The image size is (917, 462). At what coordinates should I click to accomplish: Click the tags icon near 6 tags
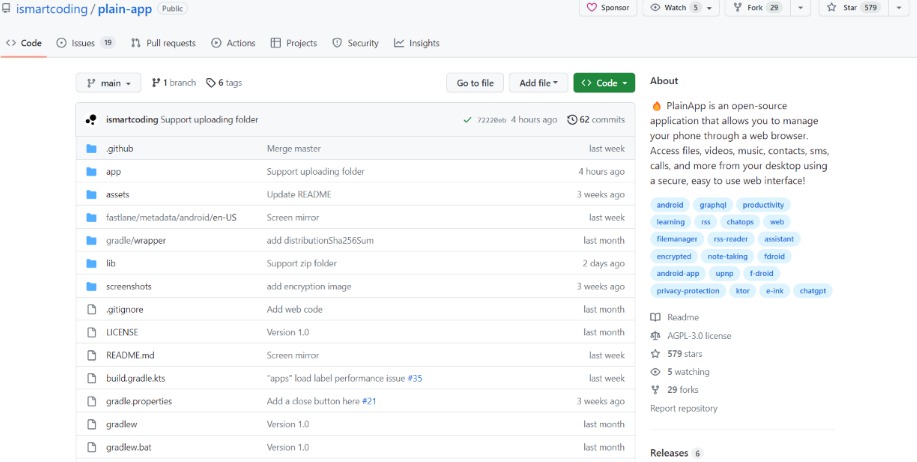click(211, 83)
